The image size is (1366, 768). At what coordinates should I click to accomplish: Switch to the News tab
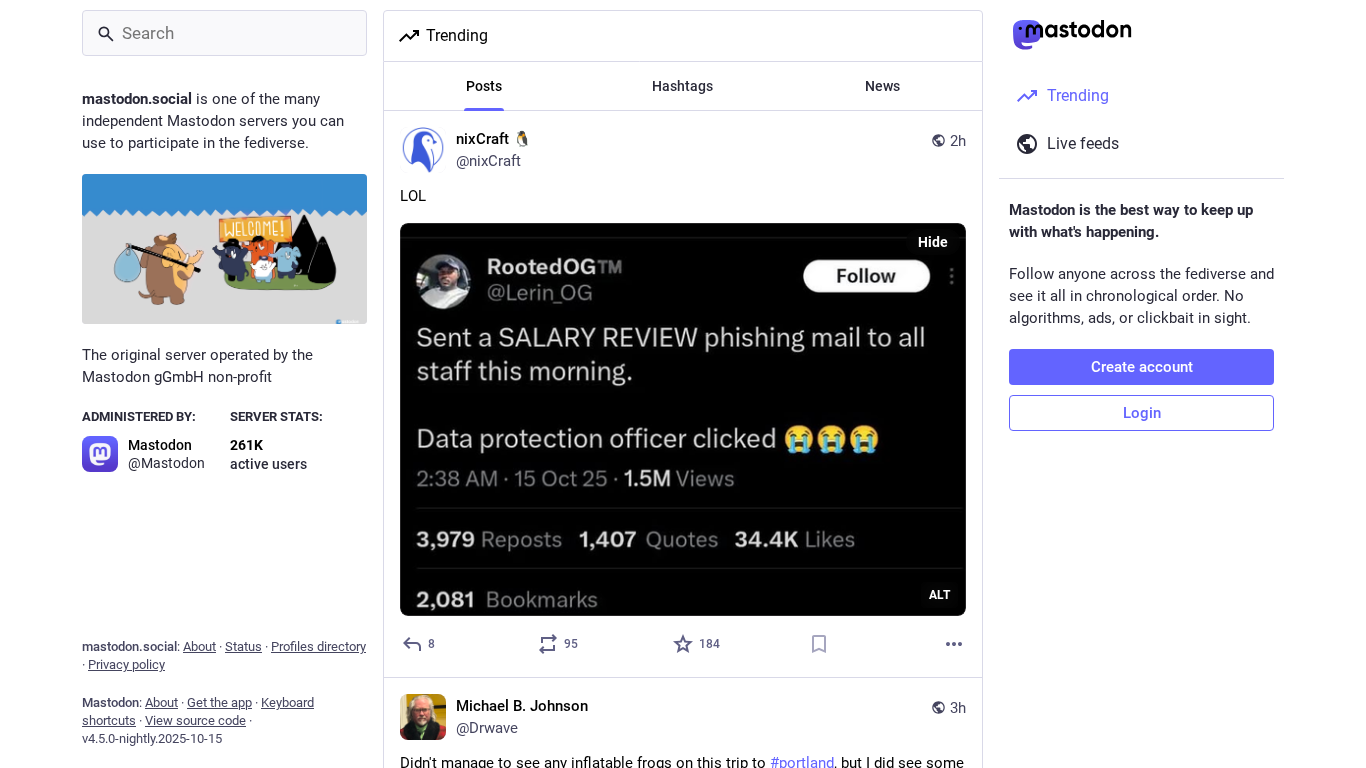click(882, 86)
